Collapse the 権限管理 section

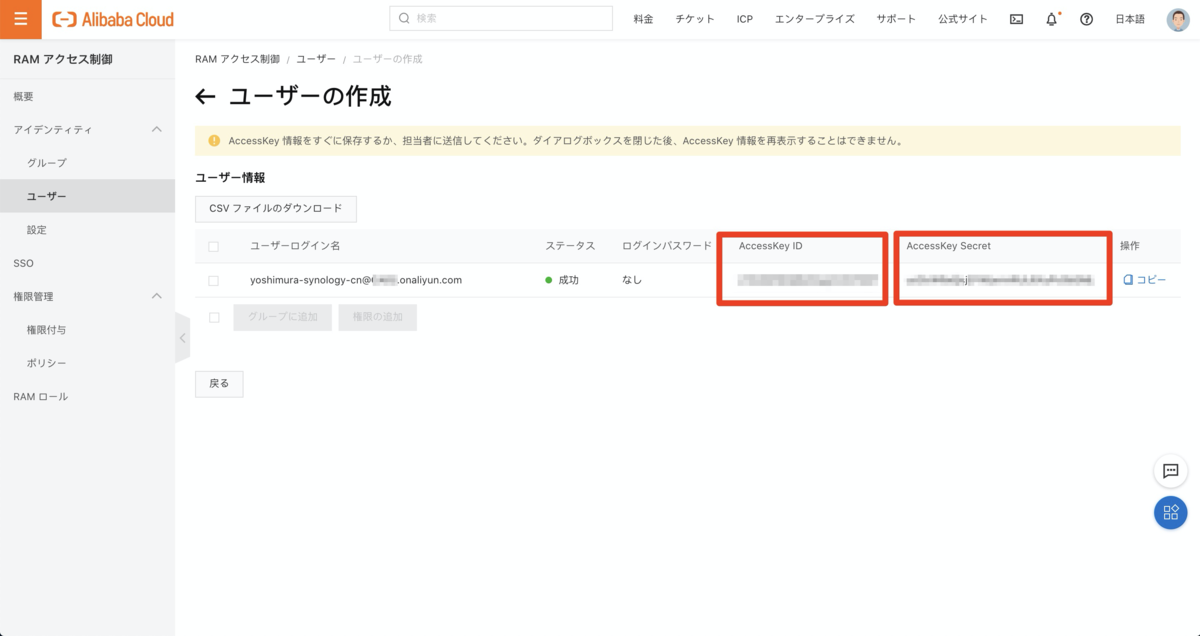click(x=156, y=297)
